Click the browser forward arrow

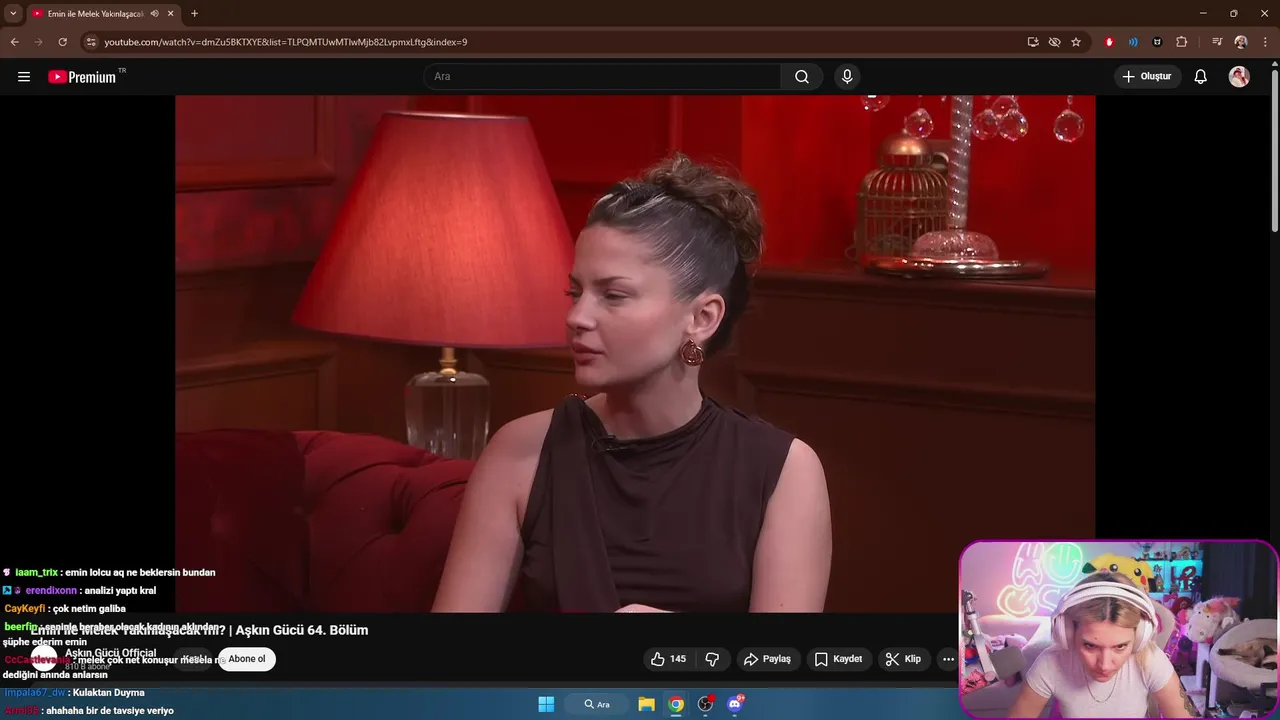click(39, 42)
